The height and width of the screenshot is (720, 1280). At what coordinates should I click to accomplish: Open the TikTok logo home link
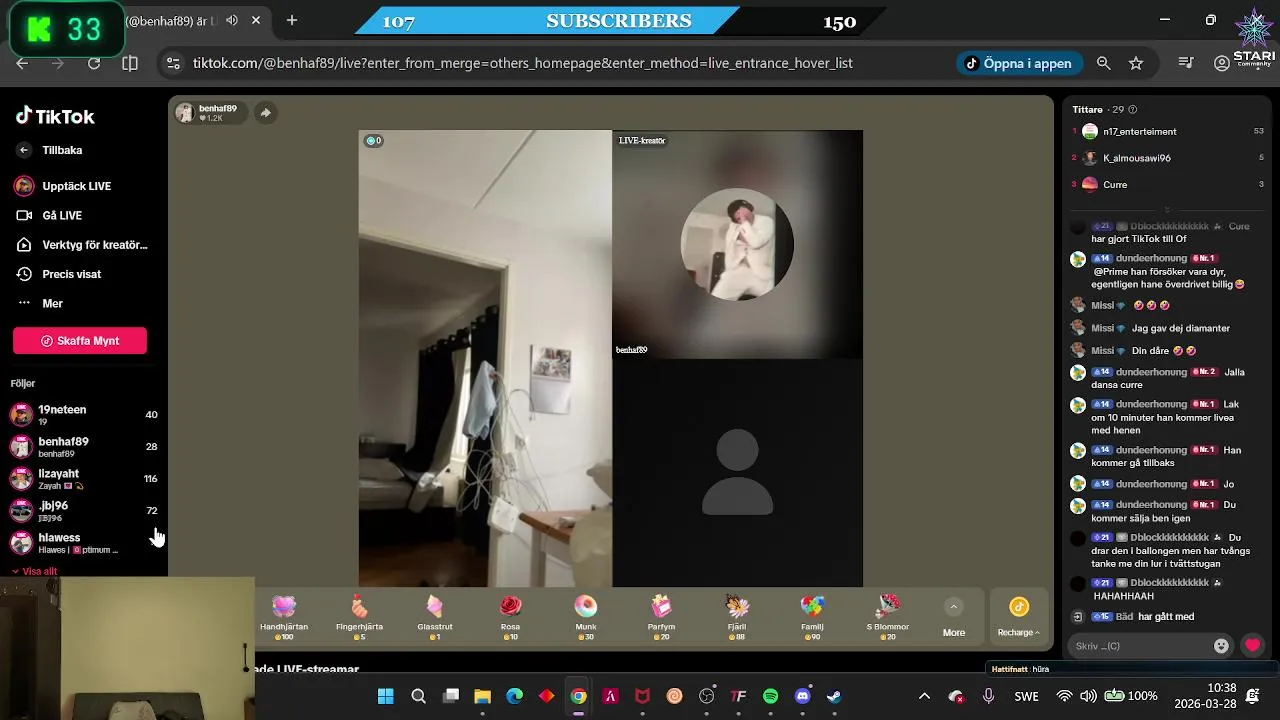(x=55, y=116)
